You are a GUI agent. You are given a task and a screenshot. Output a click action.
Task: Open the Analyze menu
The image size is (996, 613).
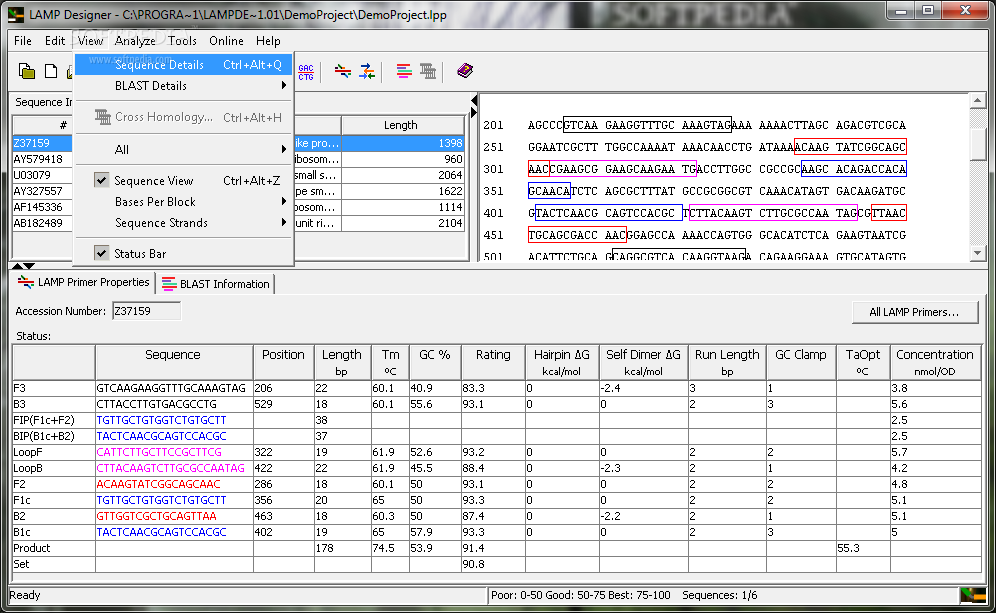coord(135,41)
